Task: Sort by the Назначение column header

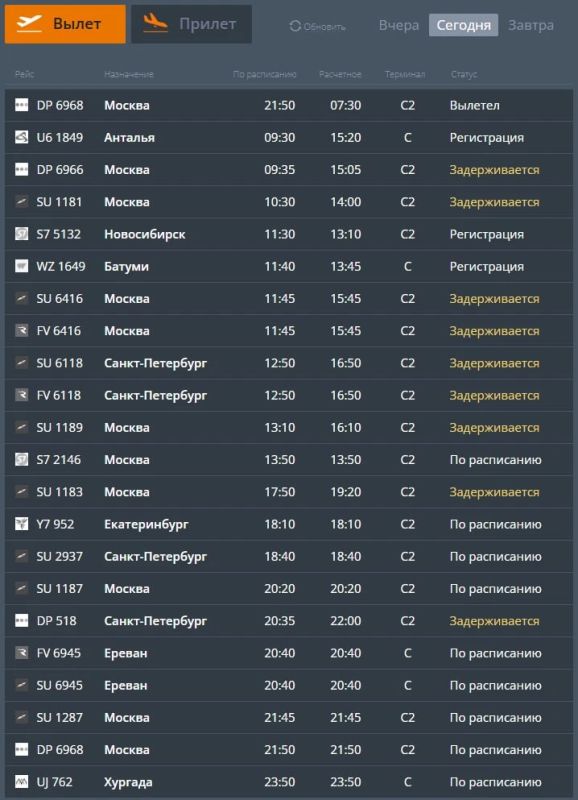Action: tap(129, 74)
